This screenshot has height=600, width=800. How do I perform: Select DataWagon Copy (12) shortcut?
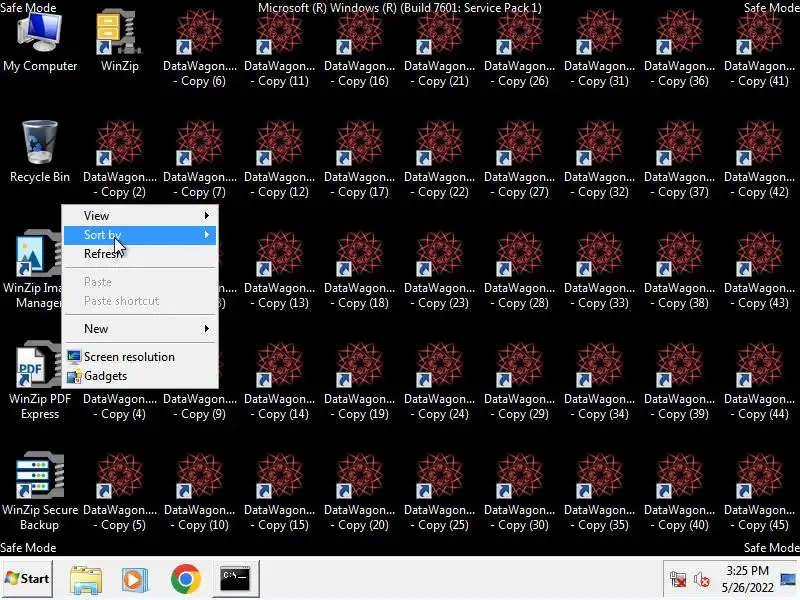(280, 160)
